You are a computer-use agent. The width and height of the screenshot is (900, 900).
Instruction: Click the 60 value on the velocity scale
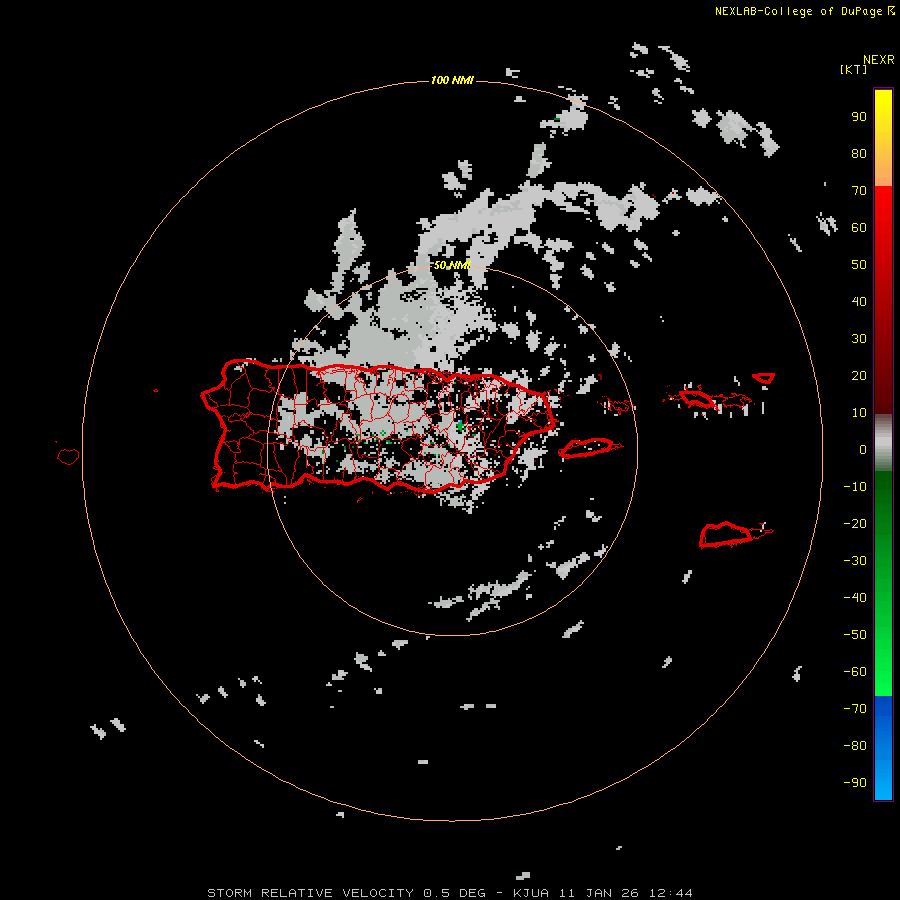(x=859, y=228)
